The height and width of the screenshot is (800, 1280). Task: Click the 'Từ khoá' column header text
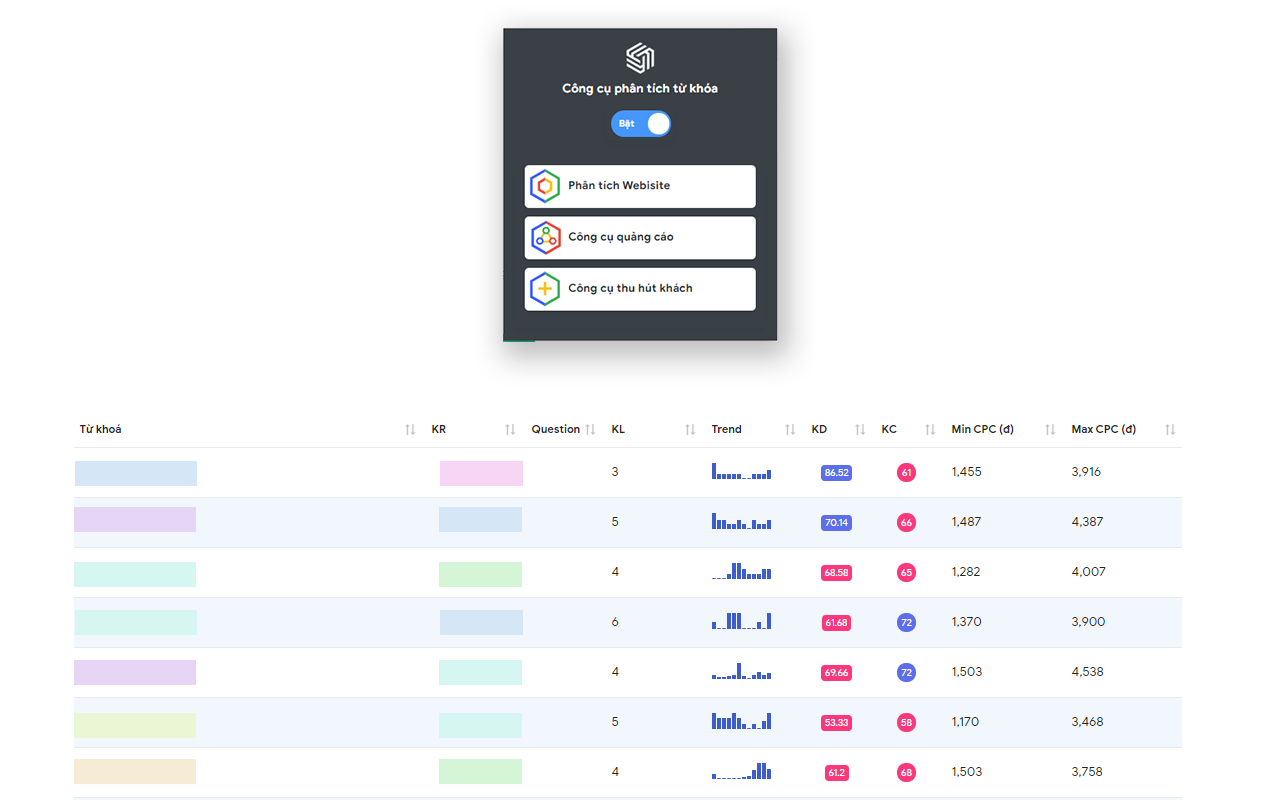[x=101, y=430]
